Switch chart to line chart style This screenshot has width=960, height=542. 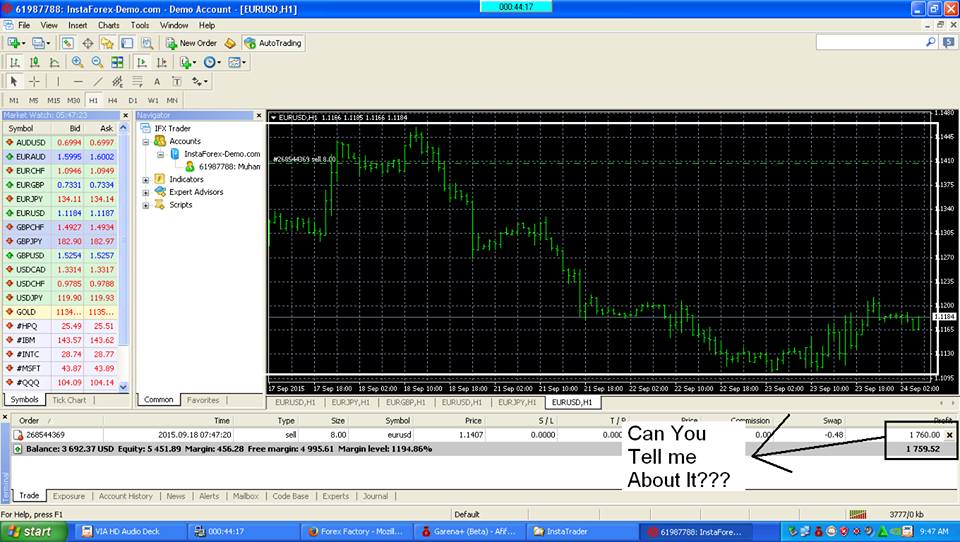[x=54, y=62]
